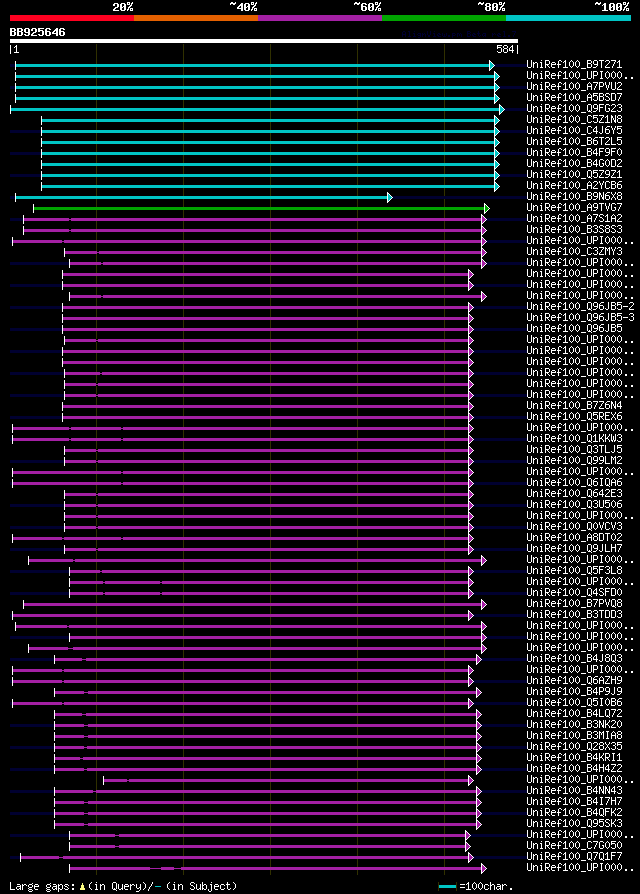Open hit UniRef100_A7S1A2
This screenshot has height=894, width=640.
[574, 218]
